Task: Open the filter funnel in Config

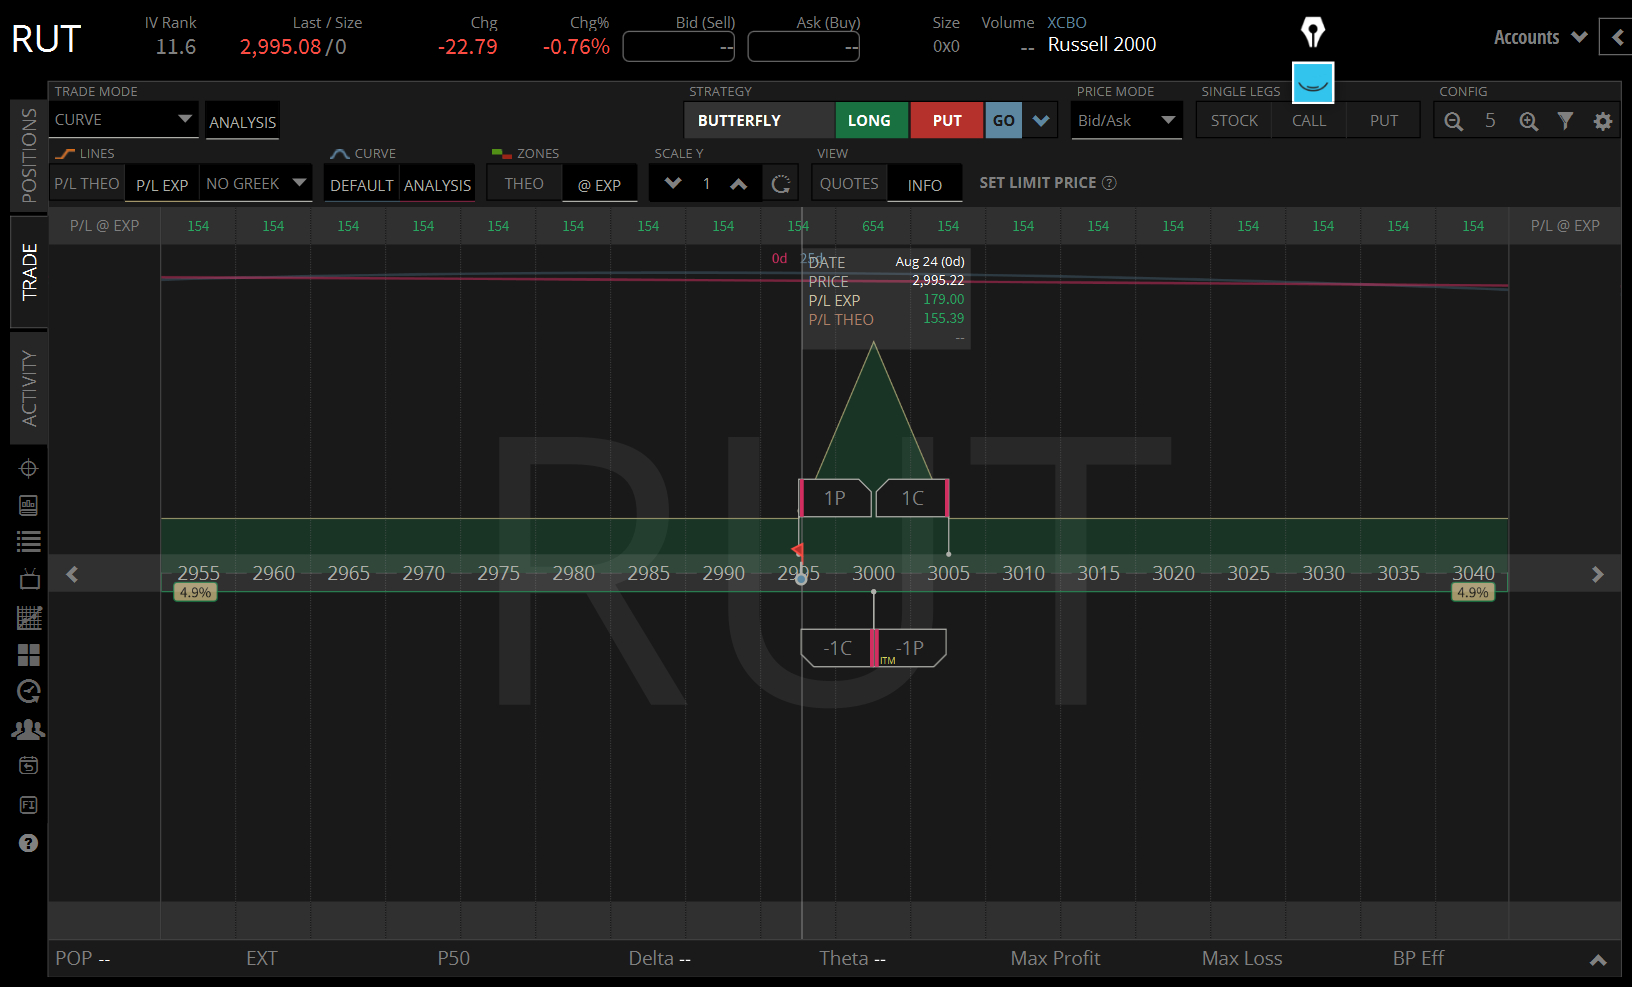Action: coord(1566,121)
